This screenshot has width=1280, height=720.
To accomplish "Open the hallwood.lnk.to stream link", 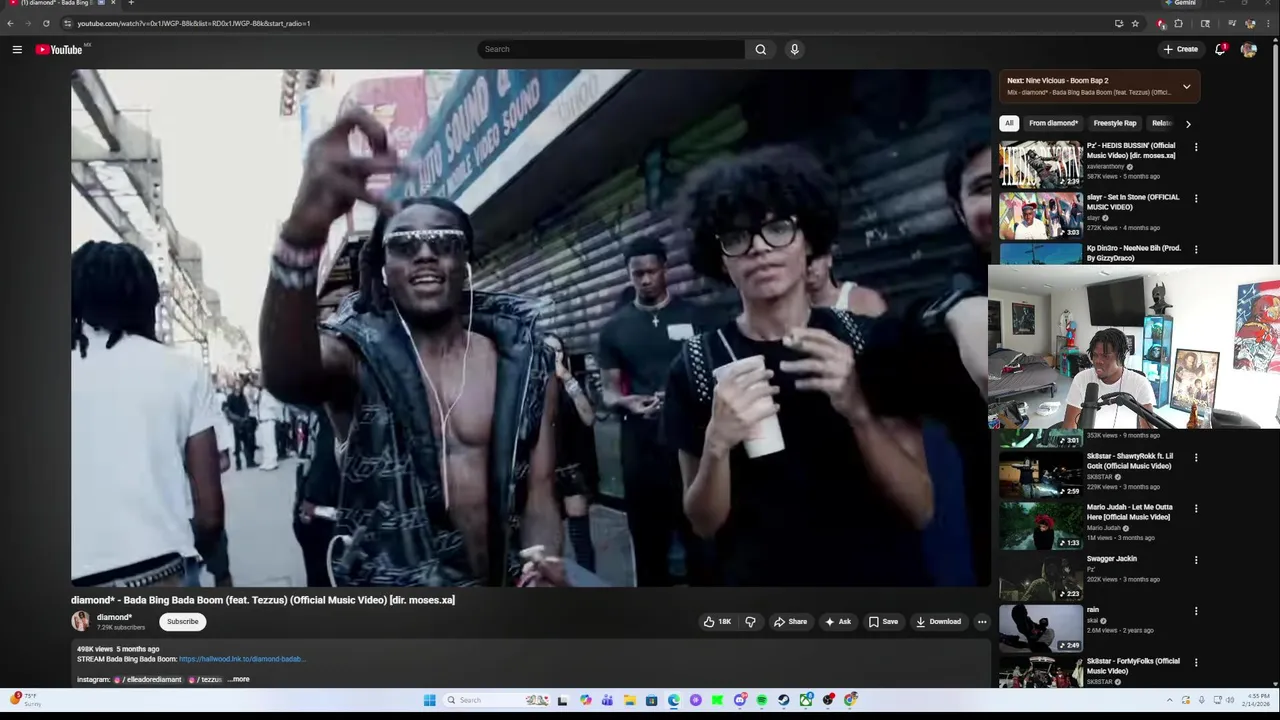I will click(x=241, y=659).
